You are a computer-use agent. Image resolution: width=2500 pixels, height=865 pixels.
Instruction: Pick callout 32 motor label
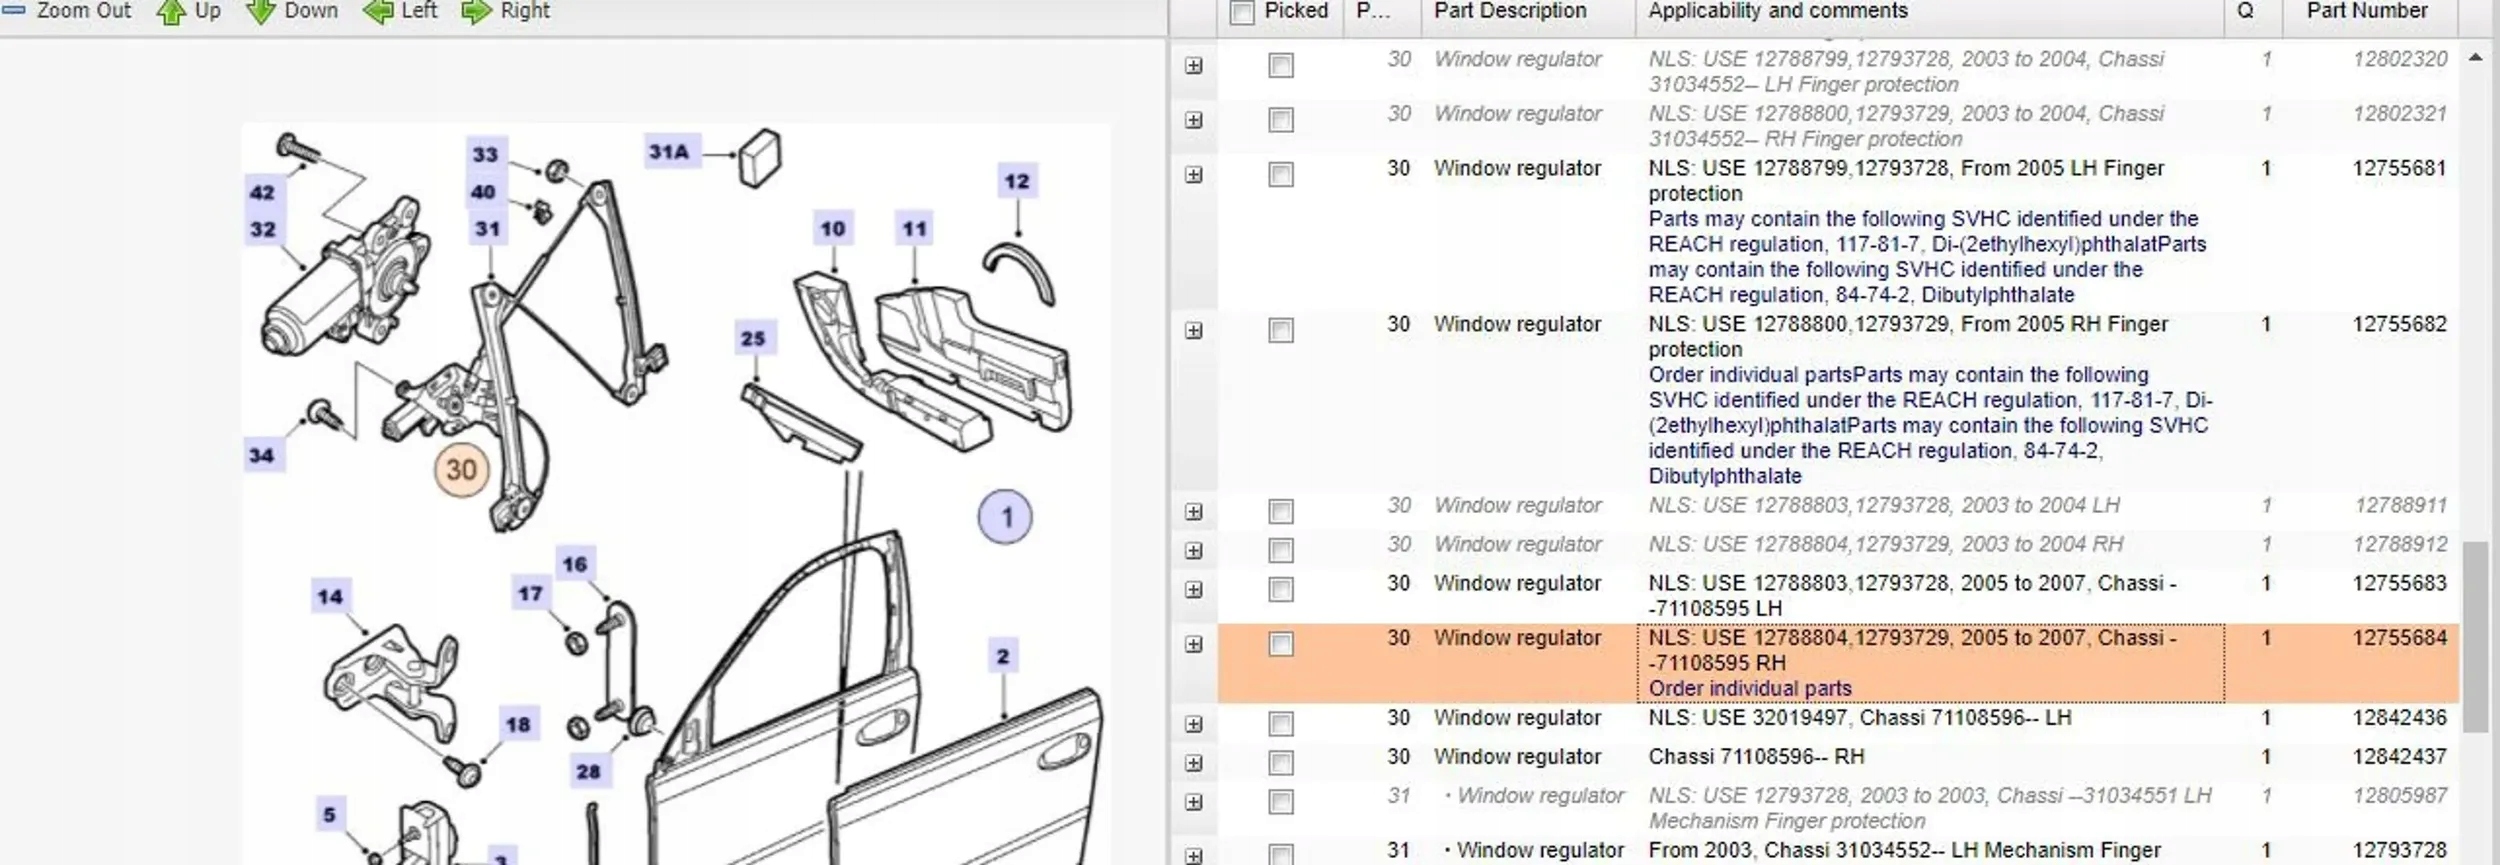[x=262, y=230]
